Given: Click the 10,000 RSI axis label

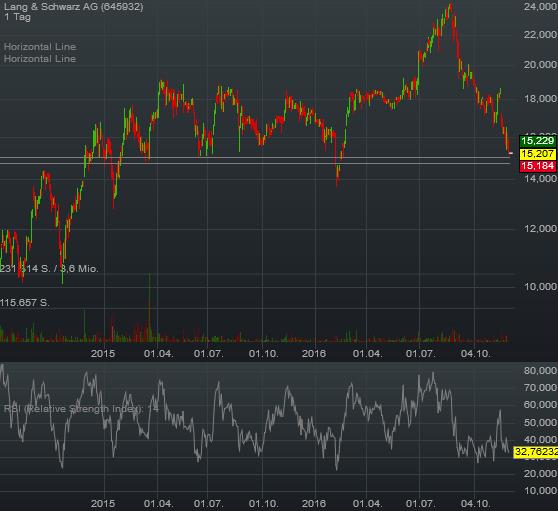Looking at the screenshot, I should pyautogui.click(x=540, y=491).
